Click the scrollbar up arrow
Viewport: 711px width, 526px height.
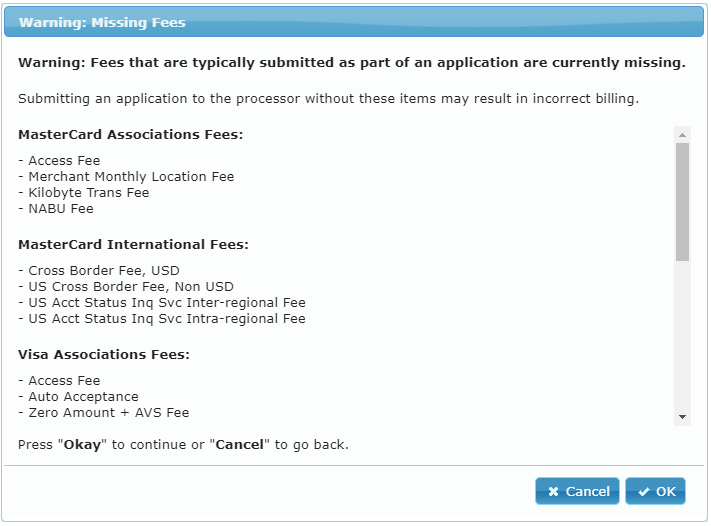point(682,135)
